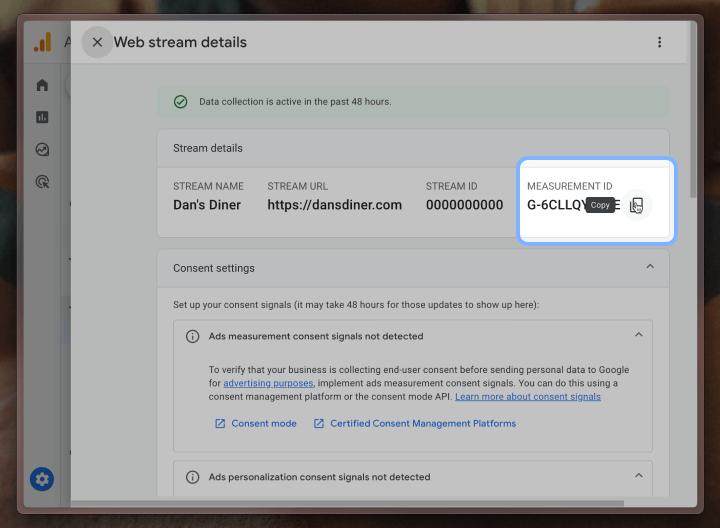The image size is (720, 528).
Task: Click the Google Analytics logo
Action: click(42, 42)
